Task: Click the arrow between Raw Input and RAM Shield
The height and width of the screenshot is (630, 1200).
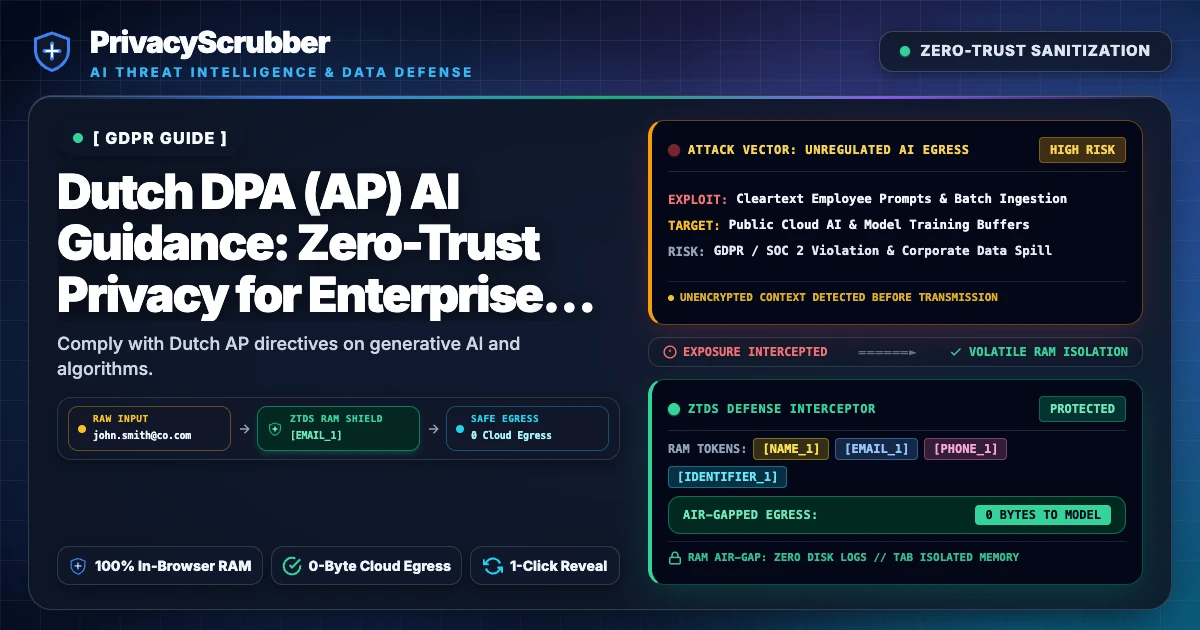Action: [x=244, y=428]
